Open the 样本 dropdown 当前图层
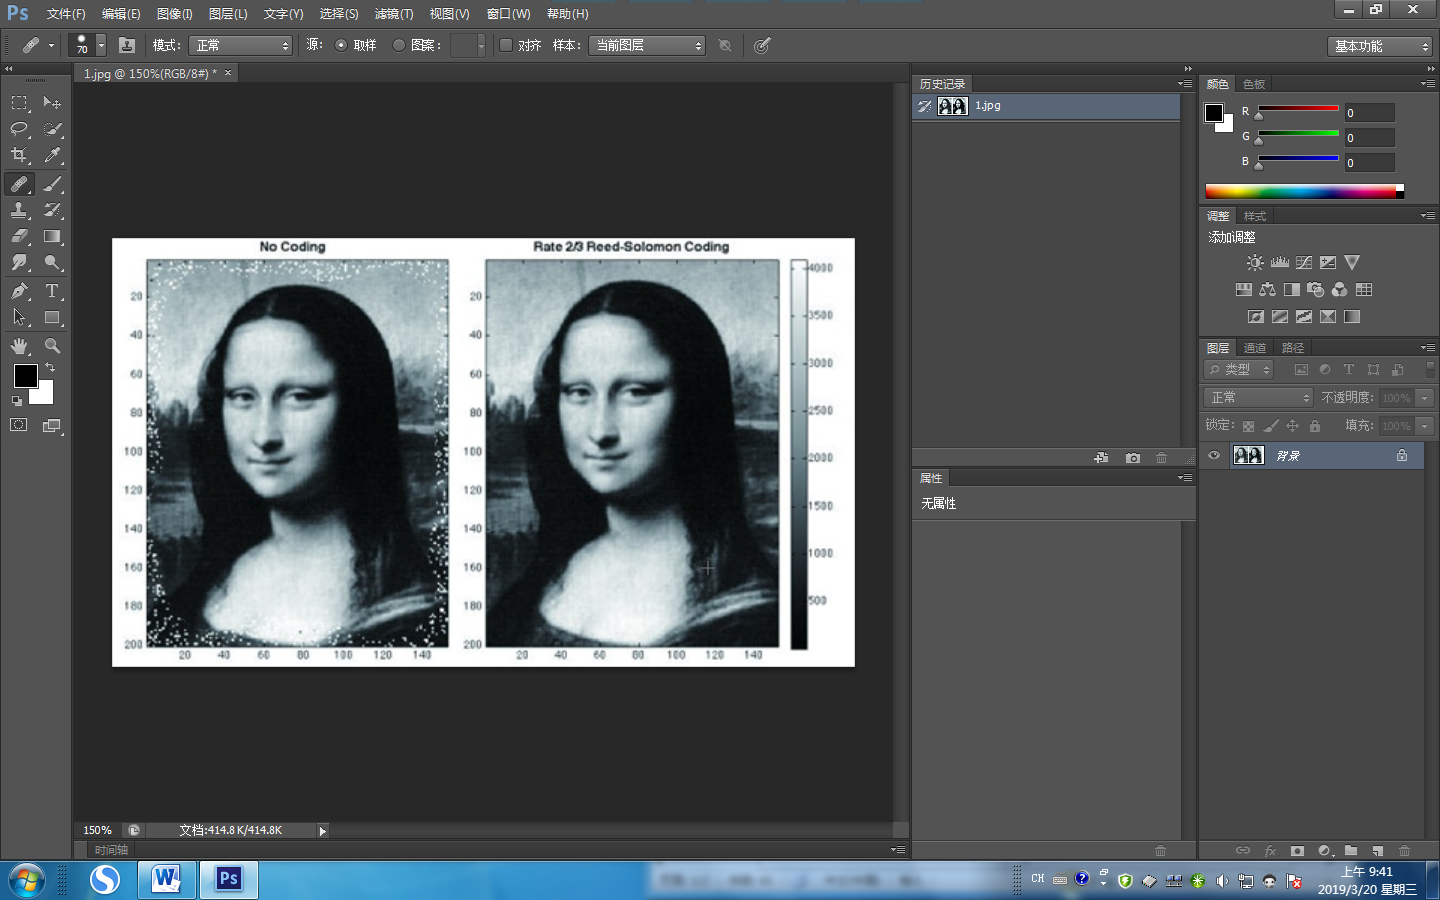Screen dimensions: 1440x900 point(647,45)
